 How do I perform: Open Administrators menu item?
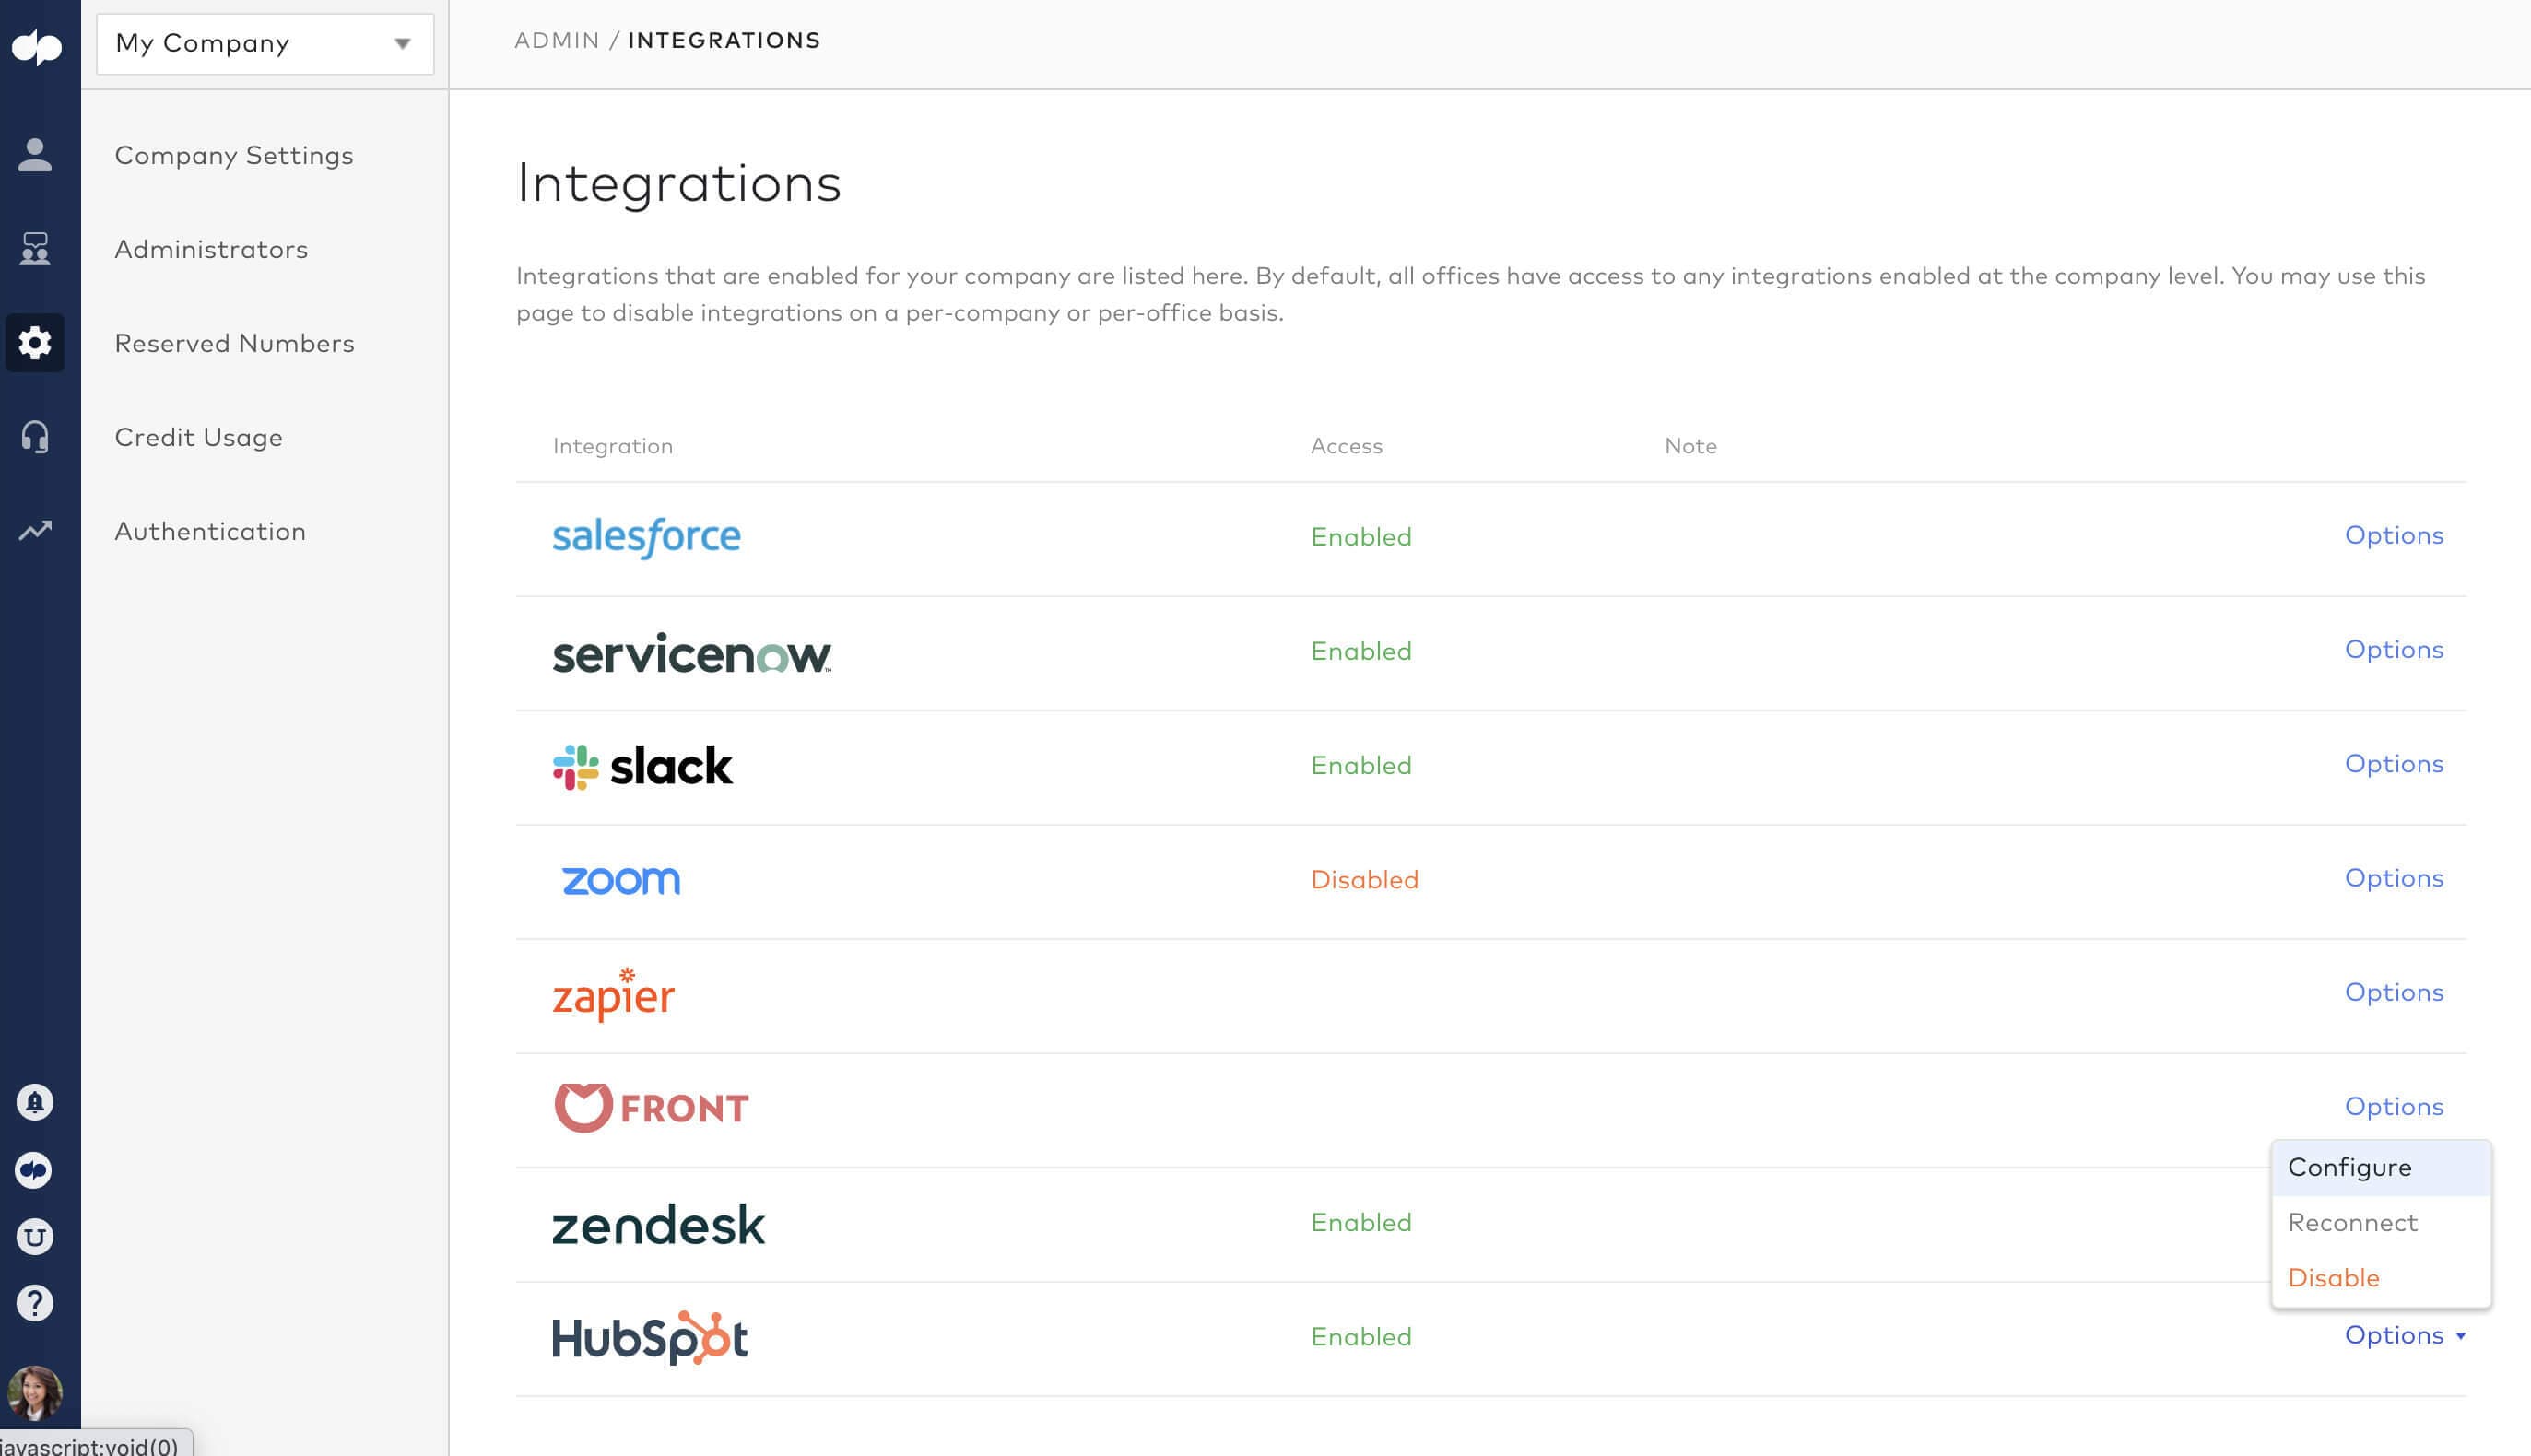(x=211, y=250)
